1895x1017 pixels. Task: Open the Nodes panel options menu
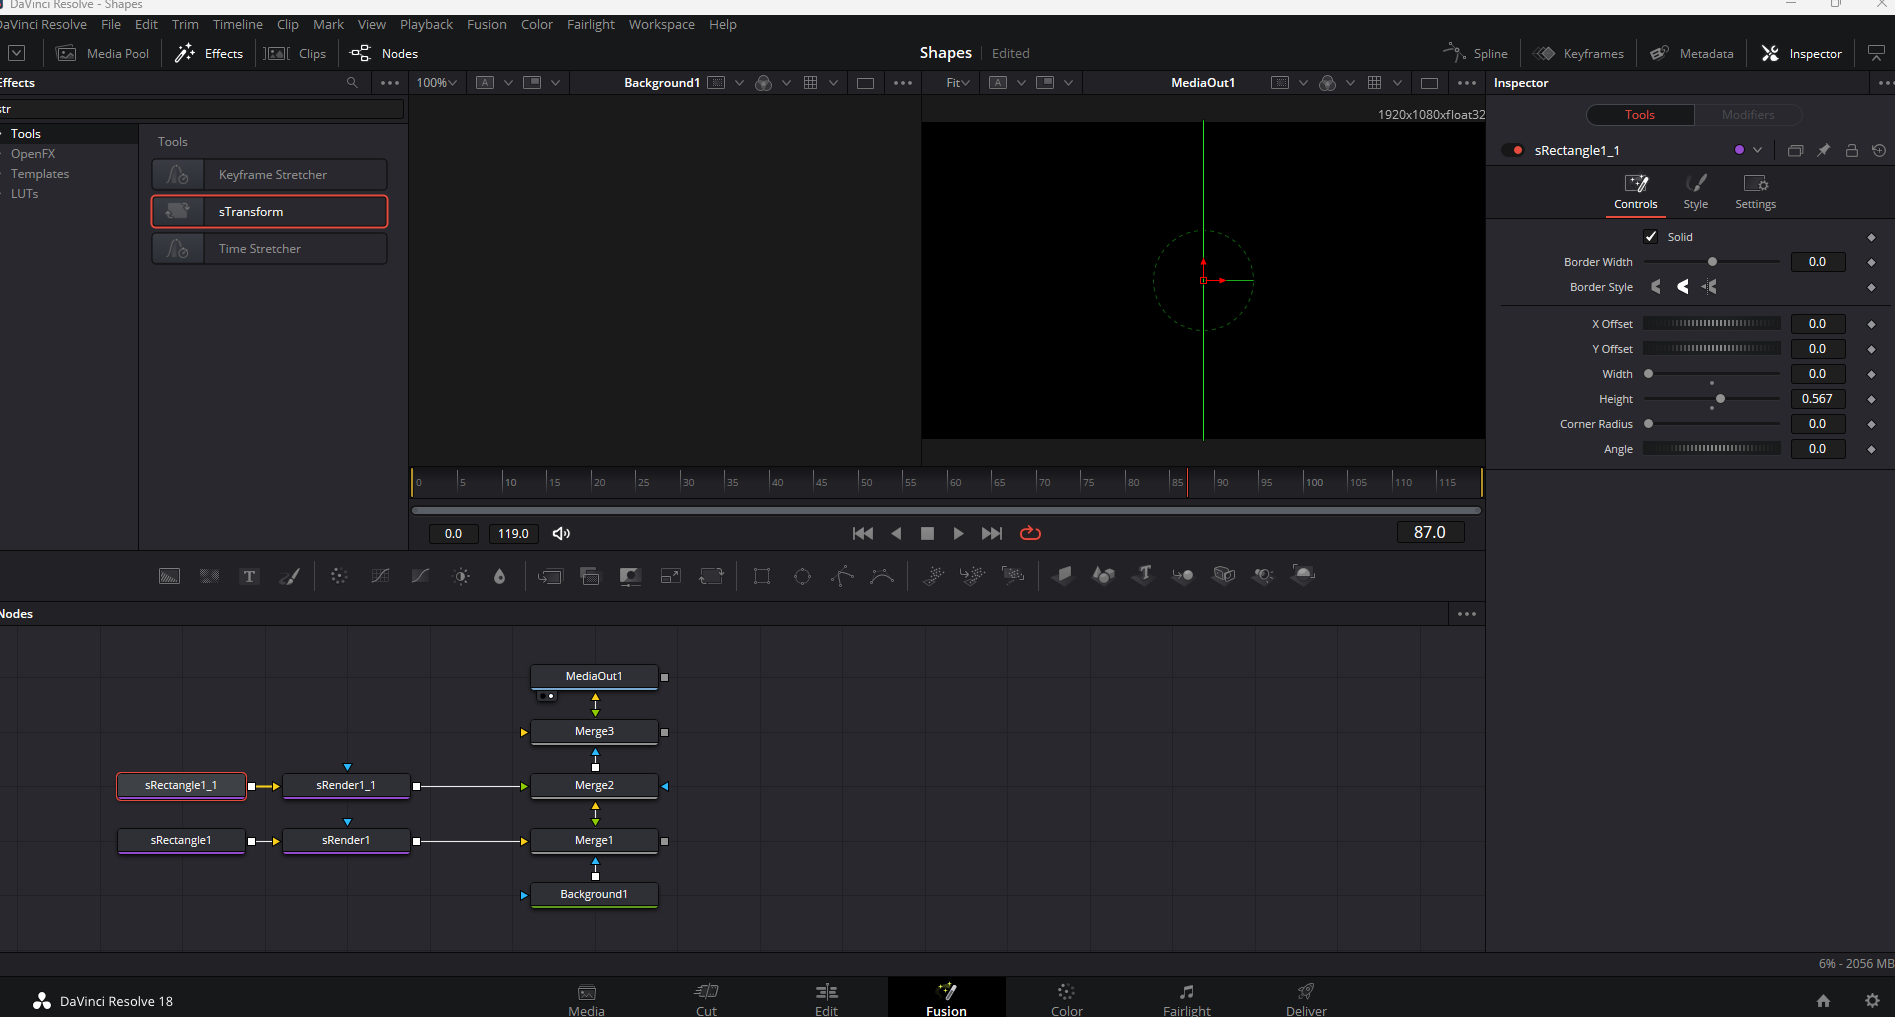click(1467, 614)
